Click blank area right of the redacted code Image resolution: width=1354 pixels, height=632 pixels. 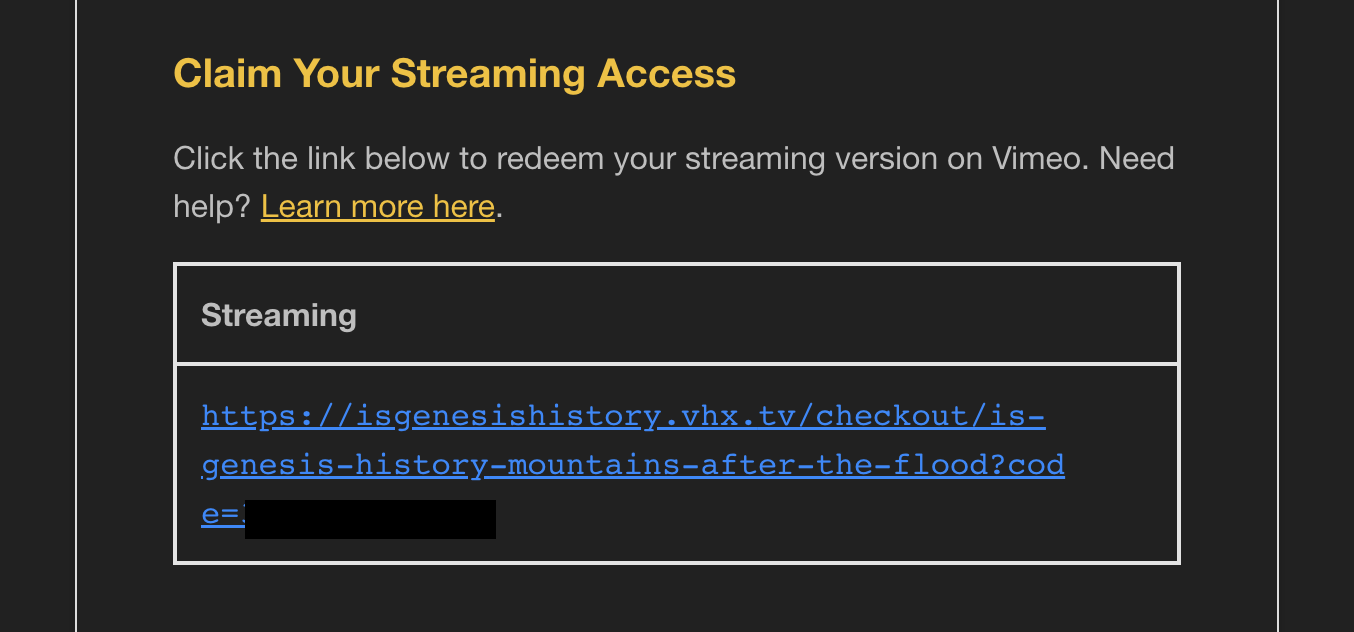click(x=830, y=519)
